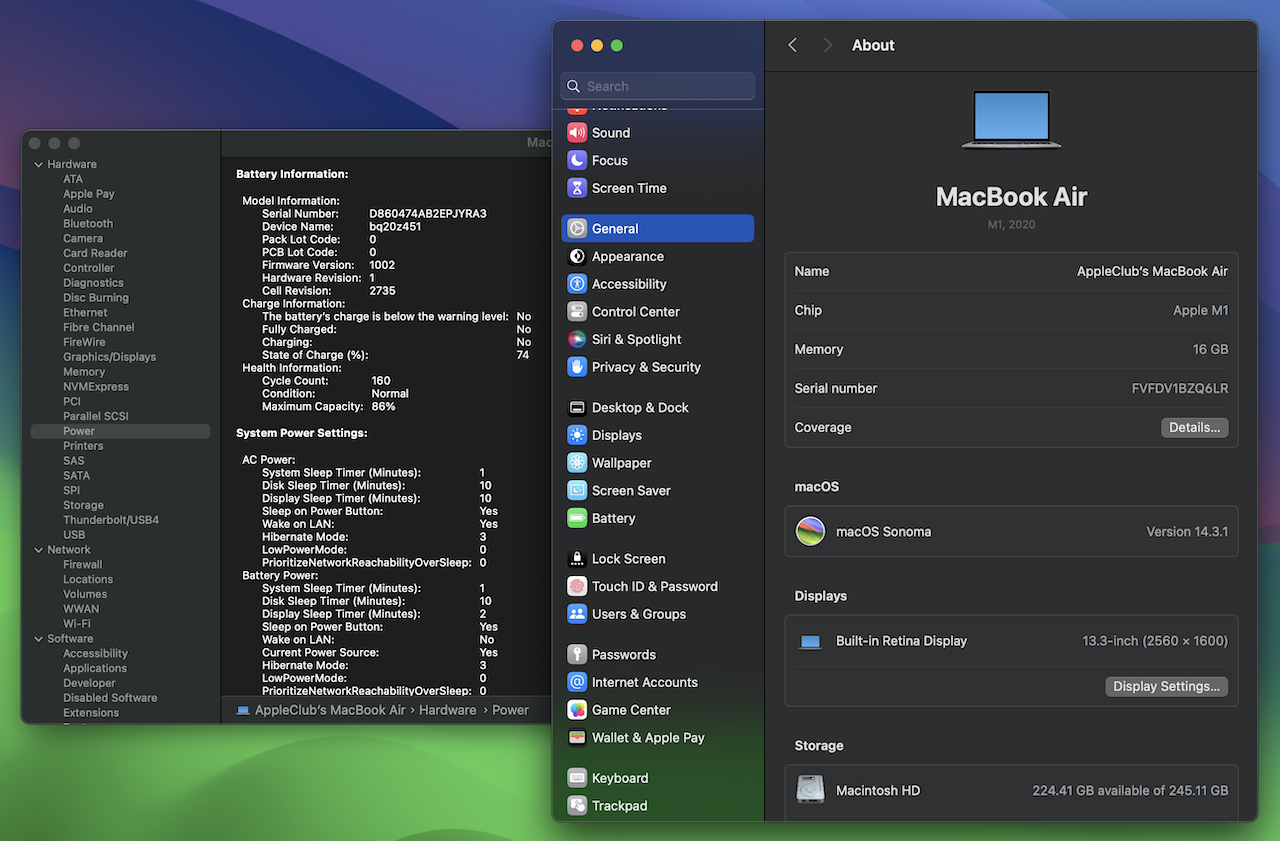Viewport: 1280px width, 841px height.
Task: Click the Wallpaper icon in sidebar
Action: point(577,463)
